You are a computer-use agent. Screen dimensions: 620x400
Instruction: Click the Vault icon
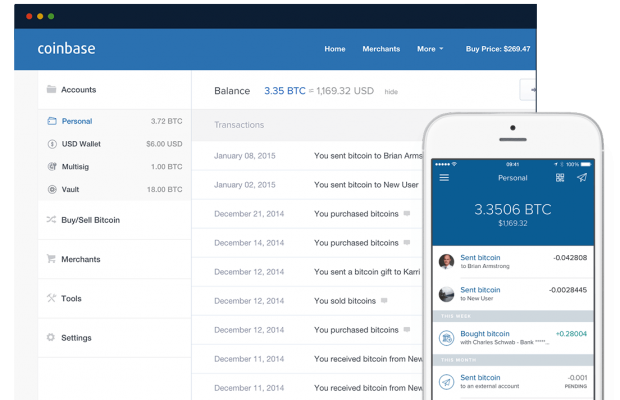(x=52, y=189)
